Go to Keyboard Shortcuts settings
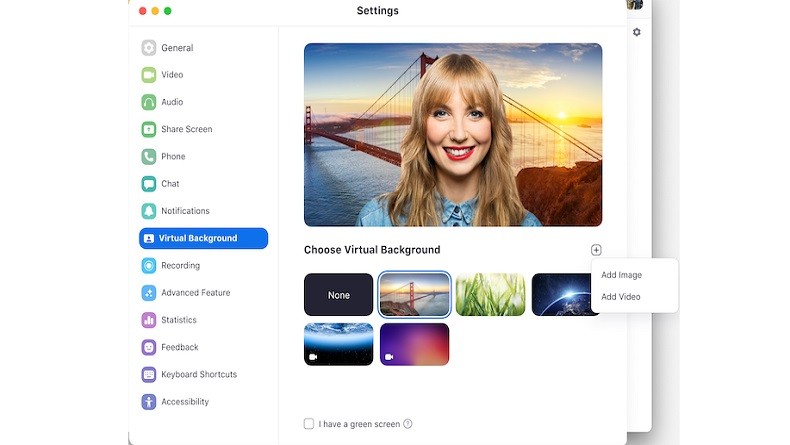The width and height of the screenshot is (790, 445). point(198,375)
